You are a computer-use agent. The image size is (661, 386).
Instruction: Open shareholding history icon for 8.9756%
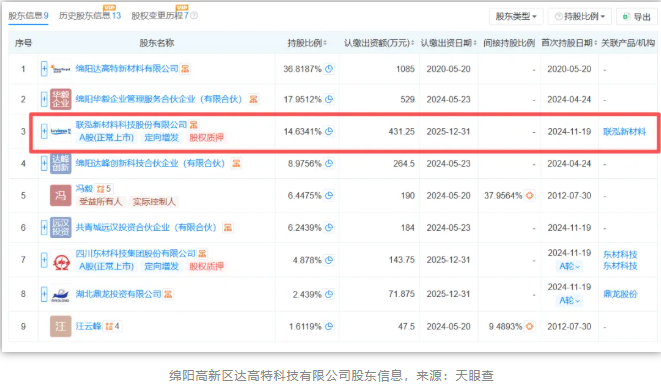[329, 164]
